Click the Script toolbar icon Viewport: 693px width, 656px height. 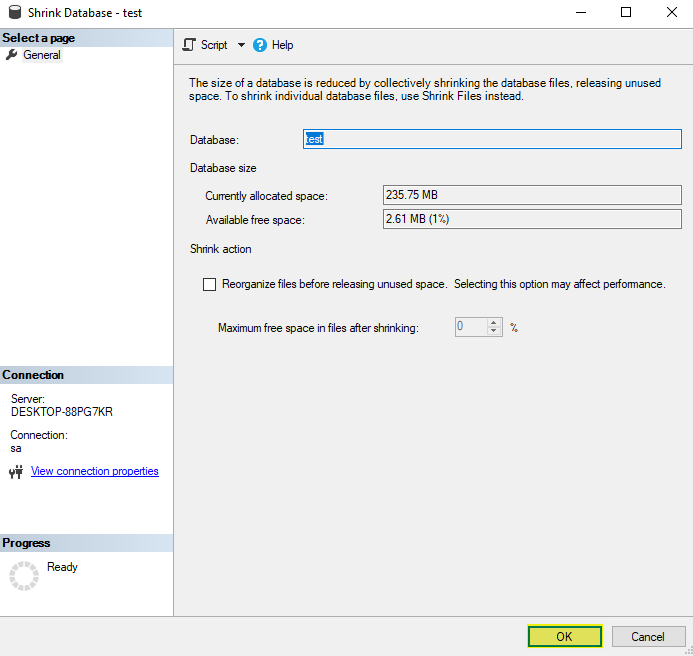189,45
